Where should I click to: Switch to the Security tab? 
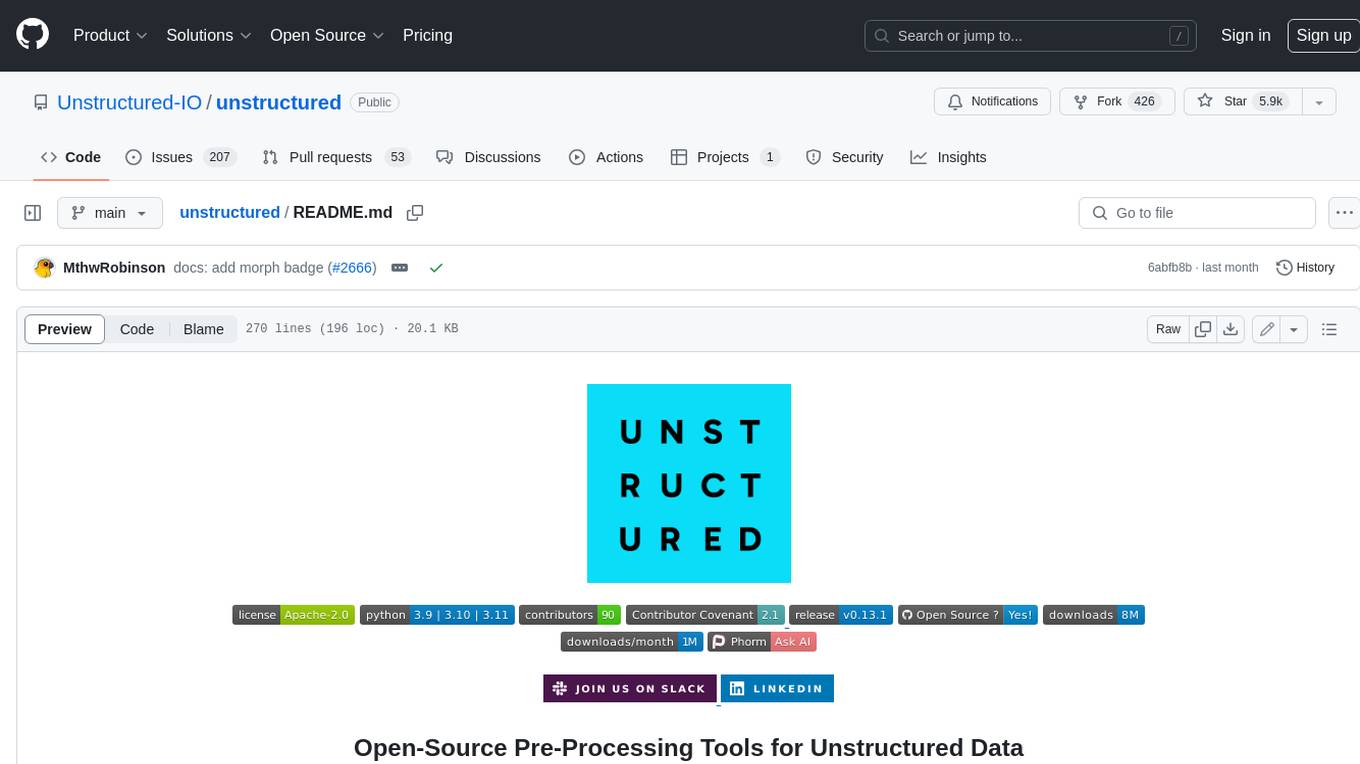[845, 157]
